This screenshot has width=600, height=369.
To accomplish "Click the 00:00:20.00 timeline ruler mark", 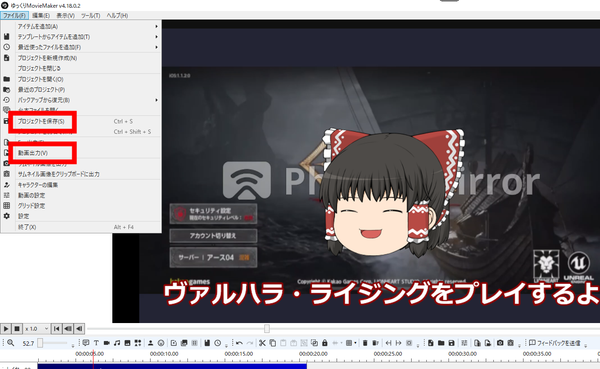I will coord(313,354).
